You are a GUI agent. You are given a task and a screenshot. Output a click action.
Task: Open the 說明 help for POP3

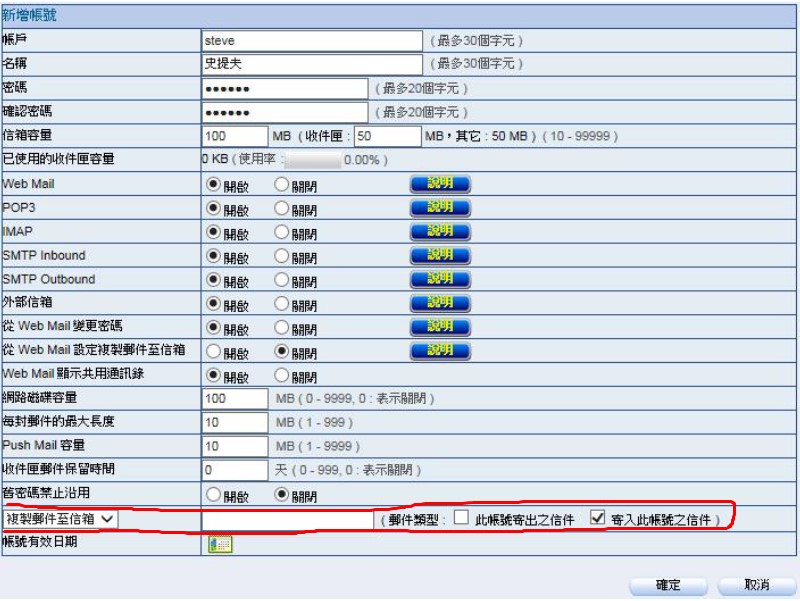440,208
